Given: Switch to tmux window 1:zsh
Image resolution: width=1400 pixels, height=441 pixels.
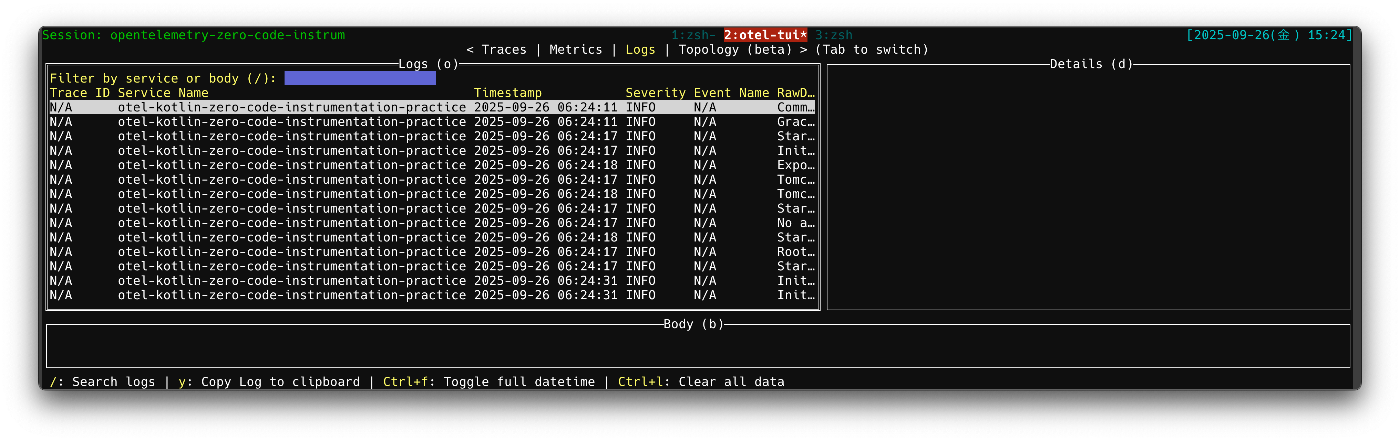Looking at the screenshot, I should click(x=693, y=35).
